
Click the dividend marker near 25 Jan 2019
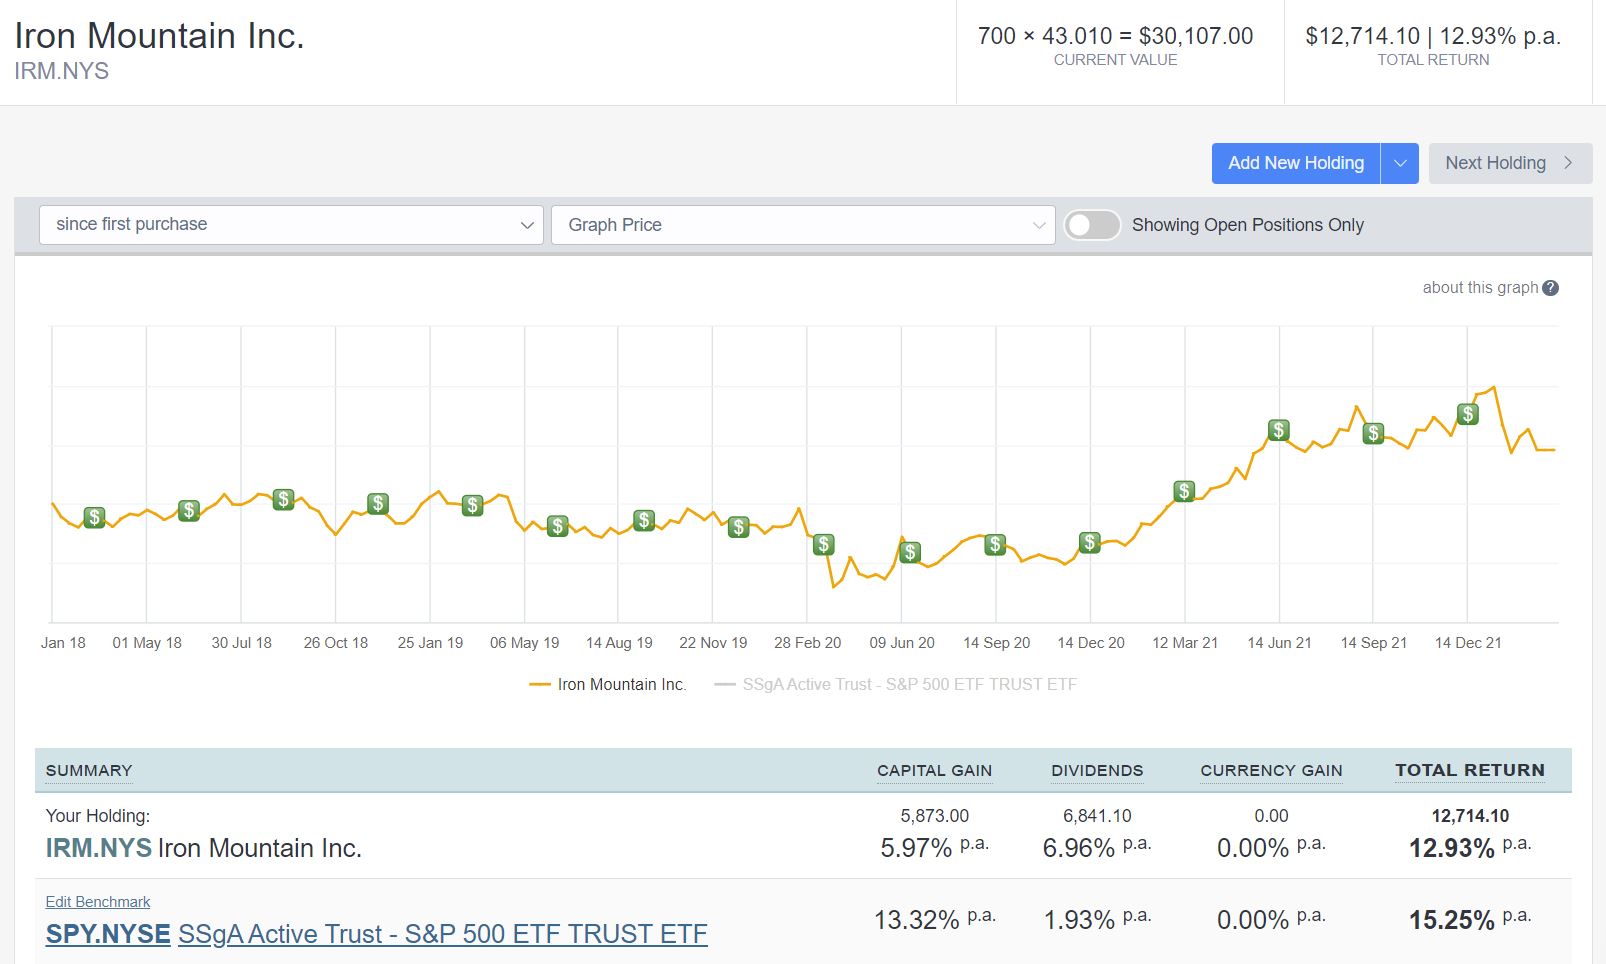472,505
